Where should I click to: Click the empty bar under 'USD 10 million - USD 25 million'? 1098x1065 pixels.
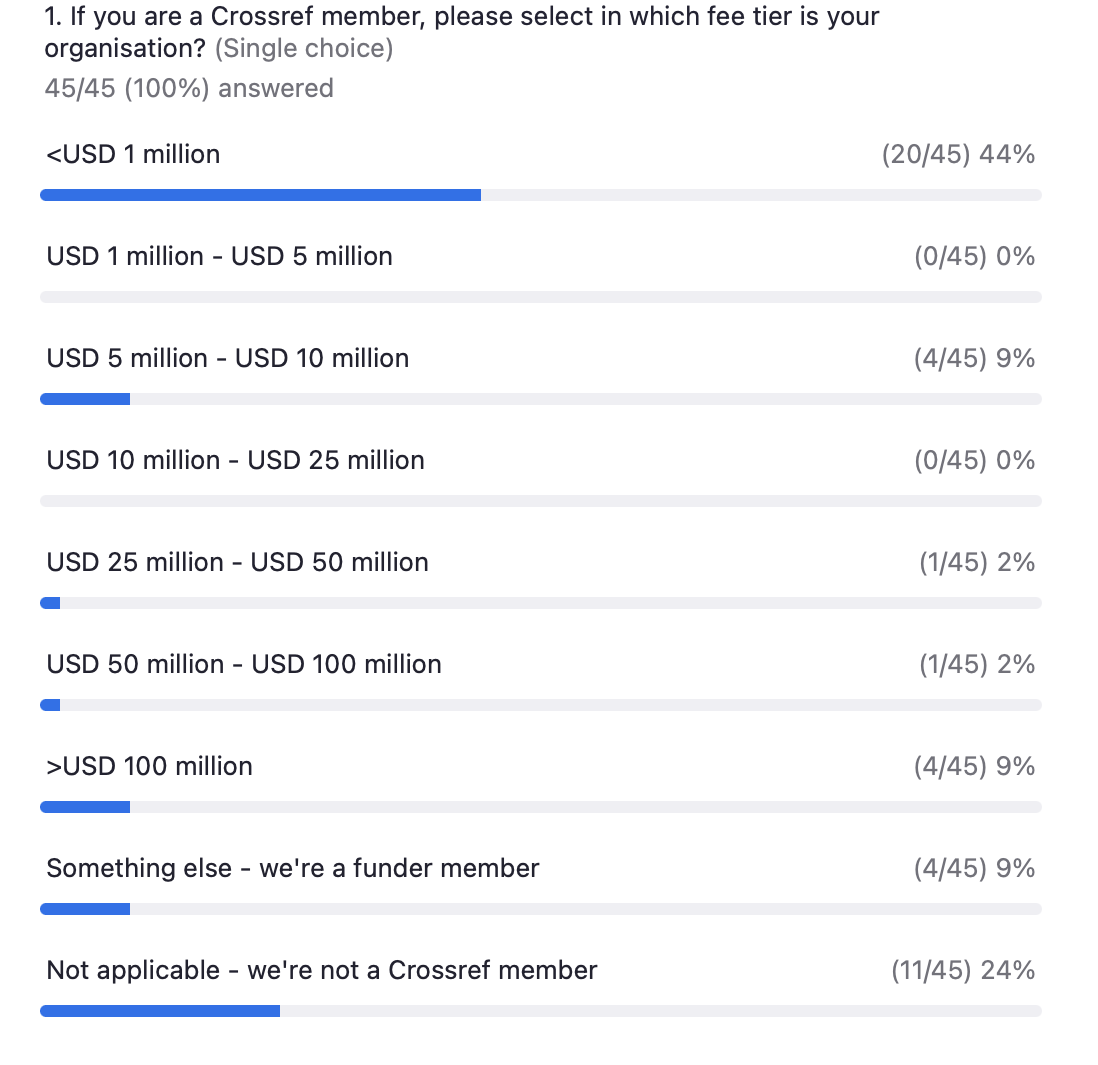[540, 501]
